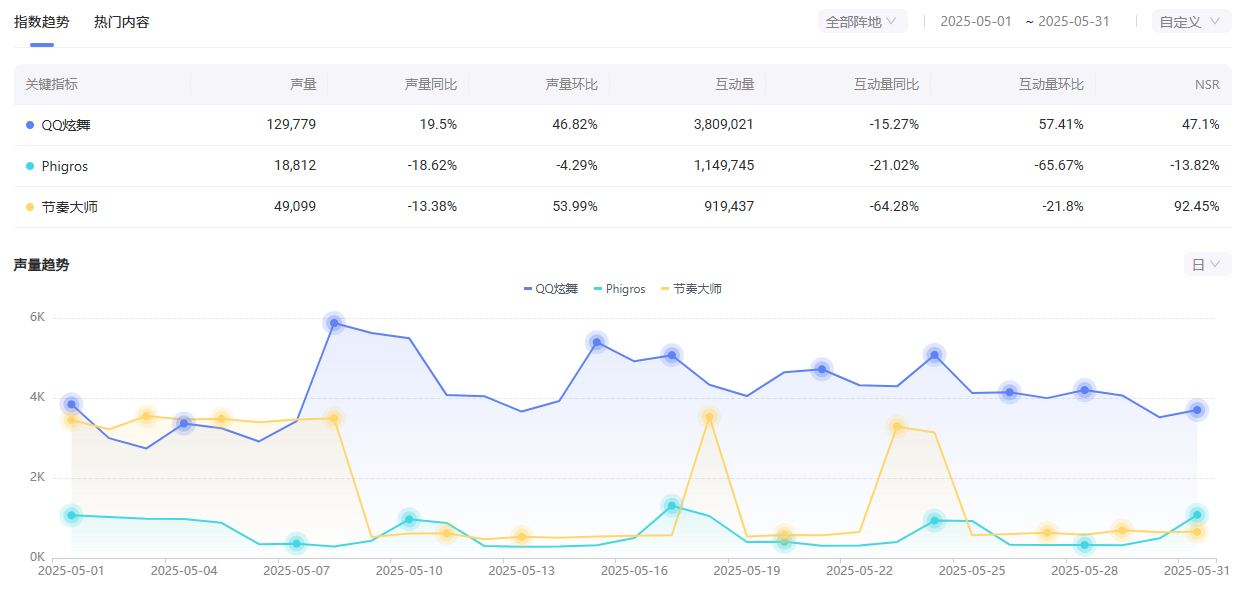Select the QQ炫舞 table row name
1251x597 pixels.
pyautogui.click(x=66, y=125)
